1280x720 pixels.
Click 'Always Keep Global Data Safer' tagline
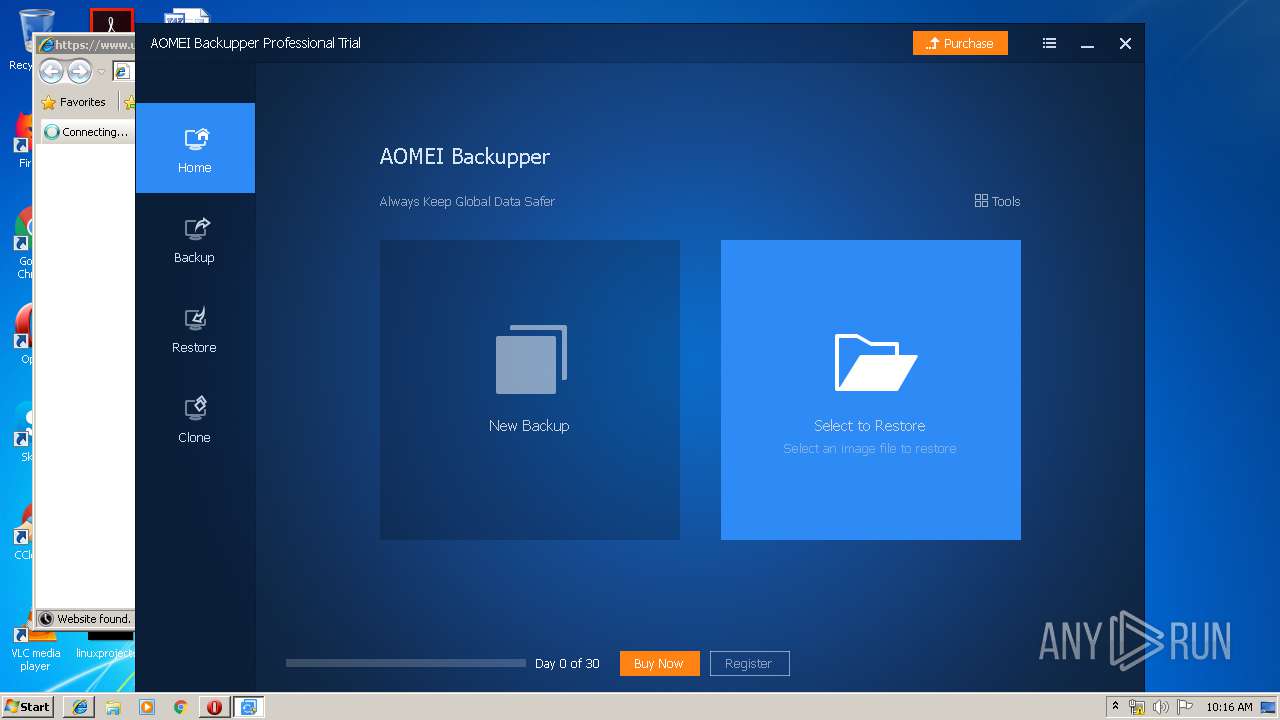point(467,201)
